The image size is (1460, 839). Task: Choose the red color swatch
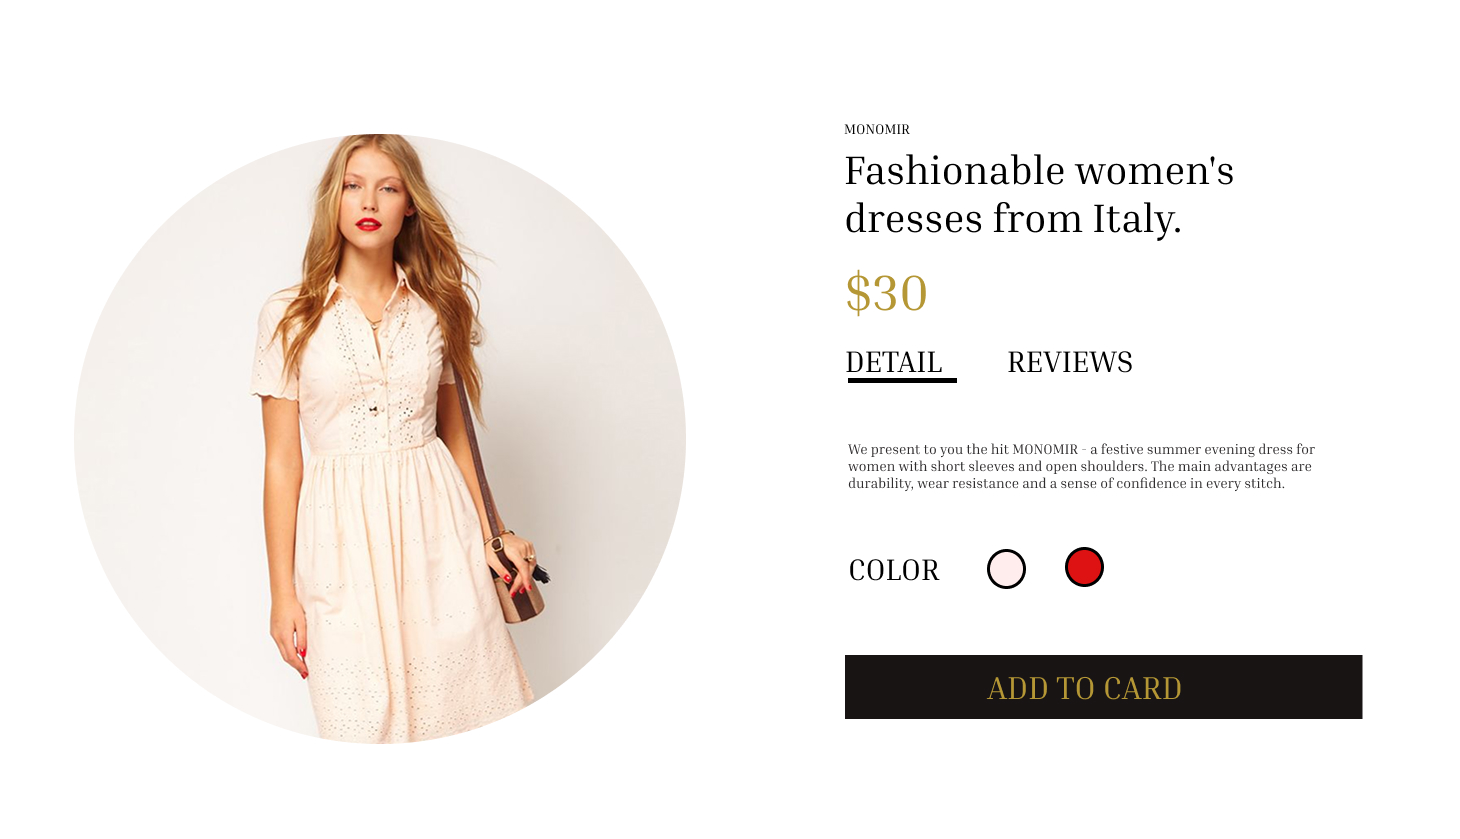point(1084,567)
